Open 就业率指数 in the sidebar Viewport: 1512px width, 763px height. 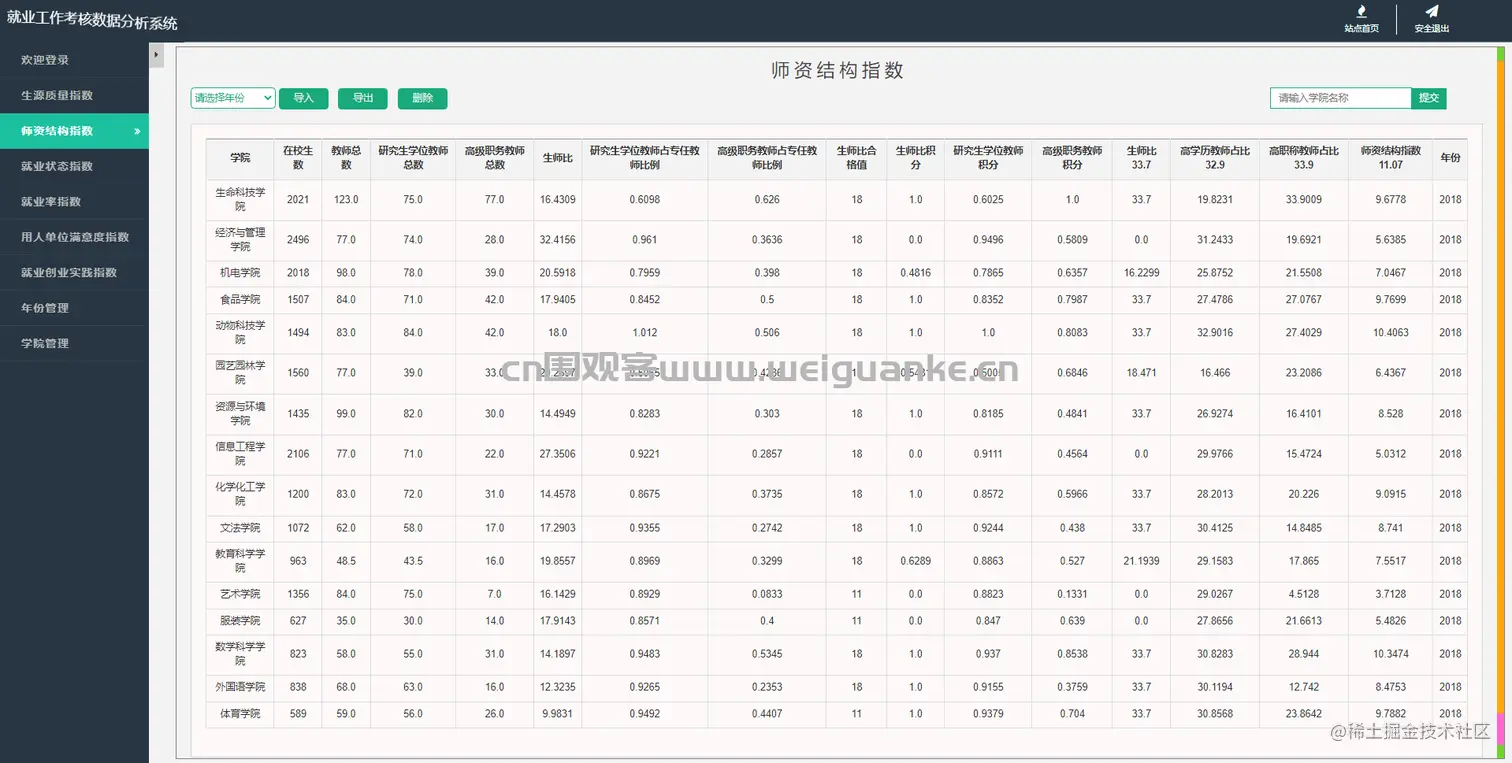click(x=74, y=201)
